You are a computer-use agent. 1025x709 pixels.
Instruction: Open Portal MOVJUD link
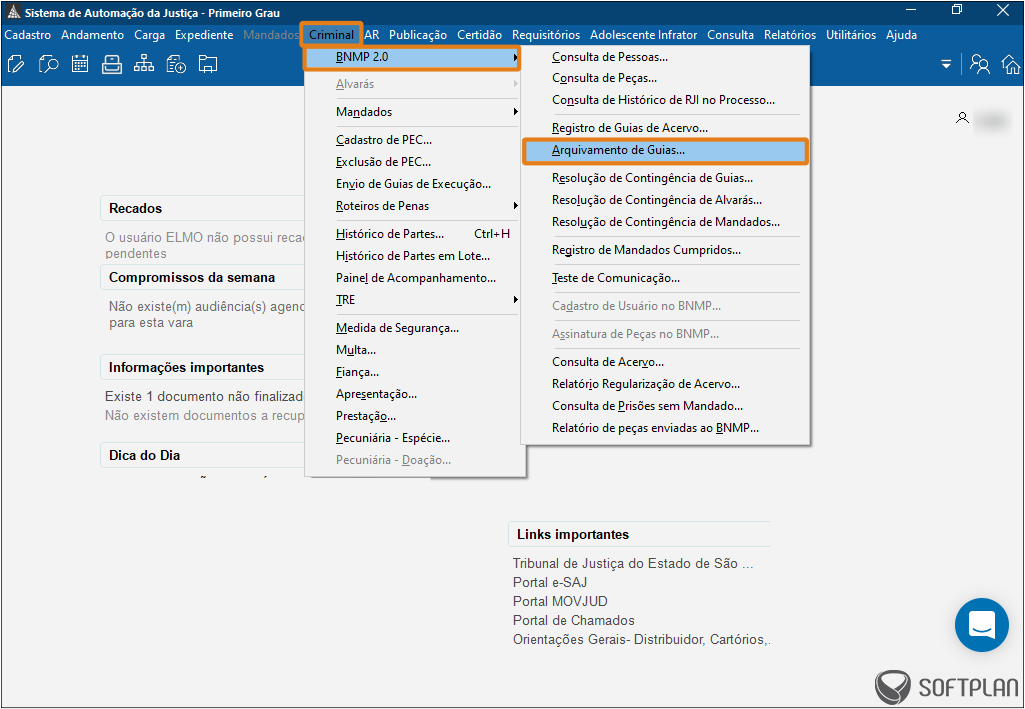[560, 601]
